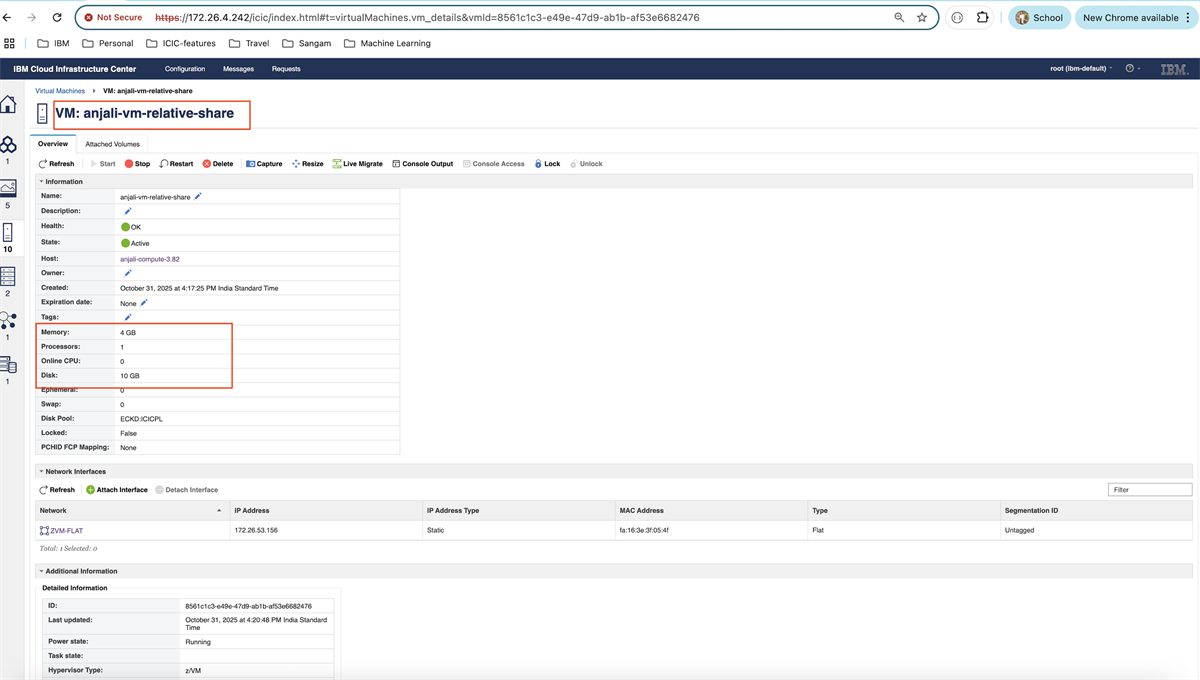1200x680 pixels.
Task: Open the Storage sidebar icon
Action: [x=8, y=365]
